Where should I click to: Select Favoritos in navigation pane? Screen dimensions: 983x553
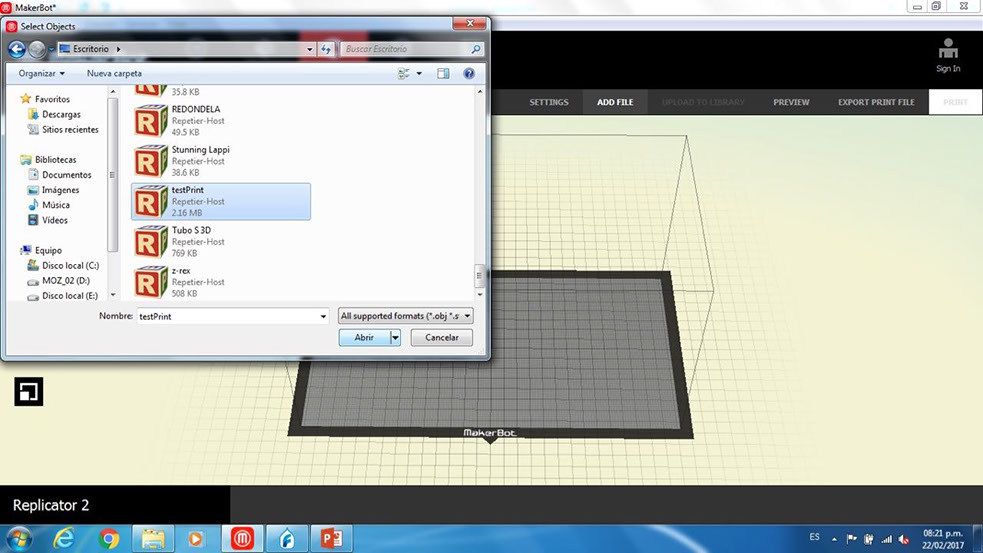(x=52, y=99)
